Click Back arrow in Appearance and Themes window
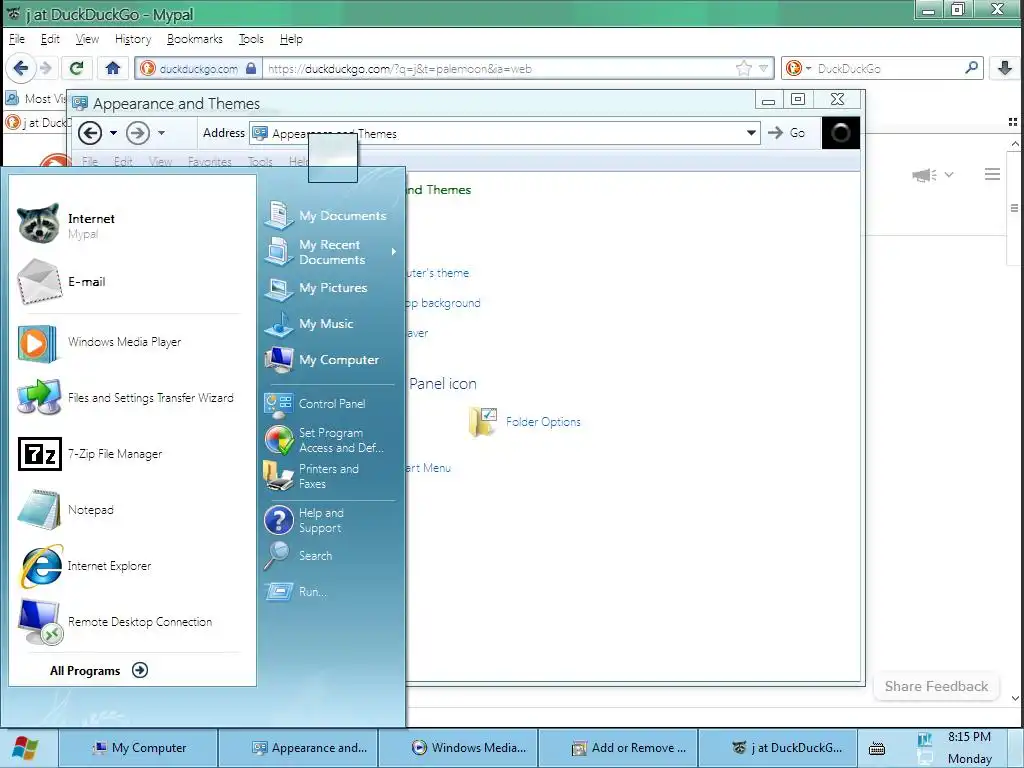This screenshot has width=1024, height=768. (x=90, y=133)
